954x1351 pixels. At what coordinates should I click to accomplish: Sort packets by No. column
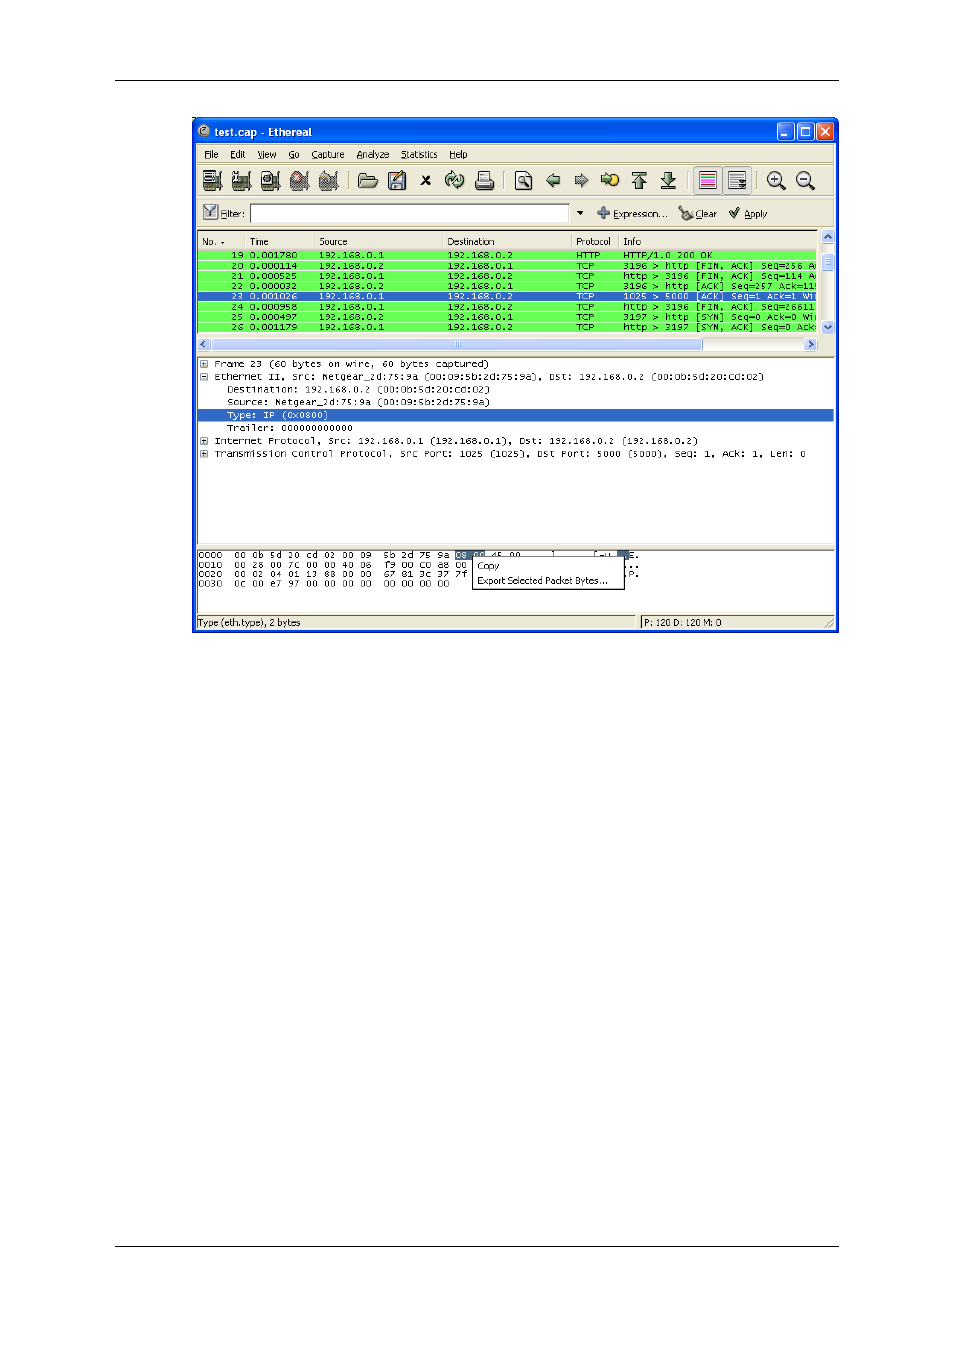[221, 241]
